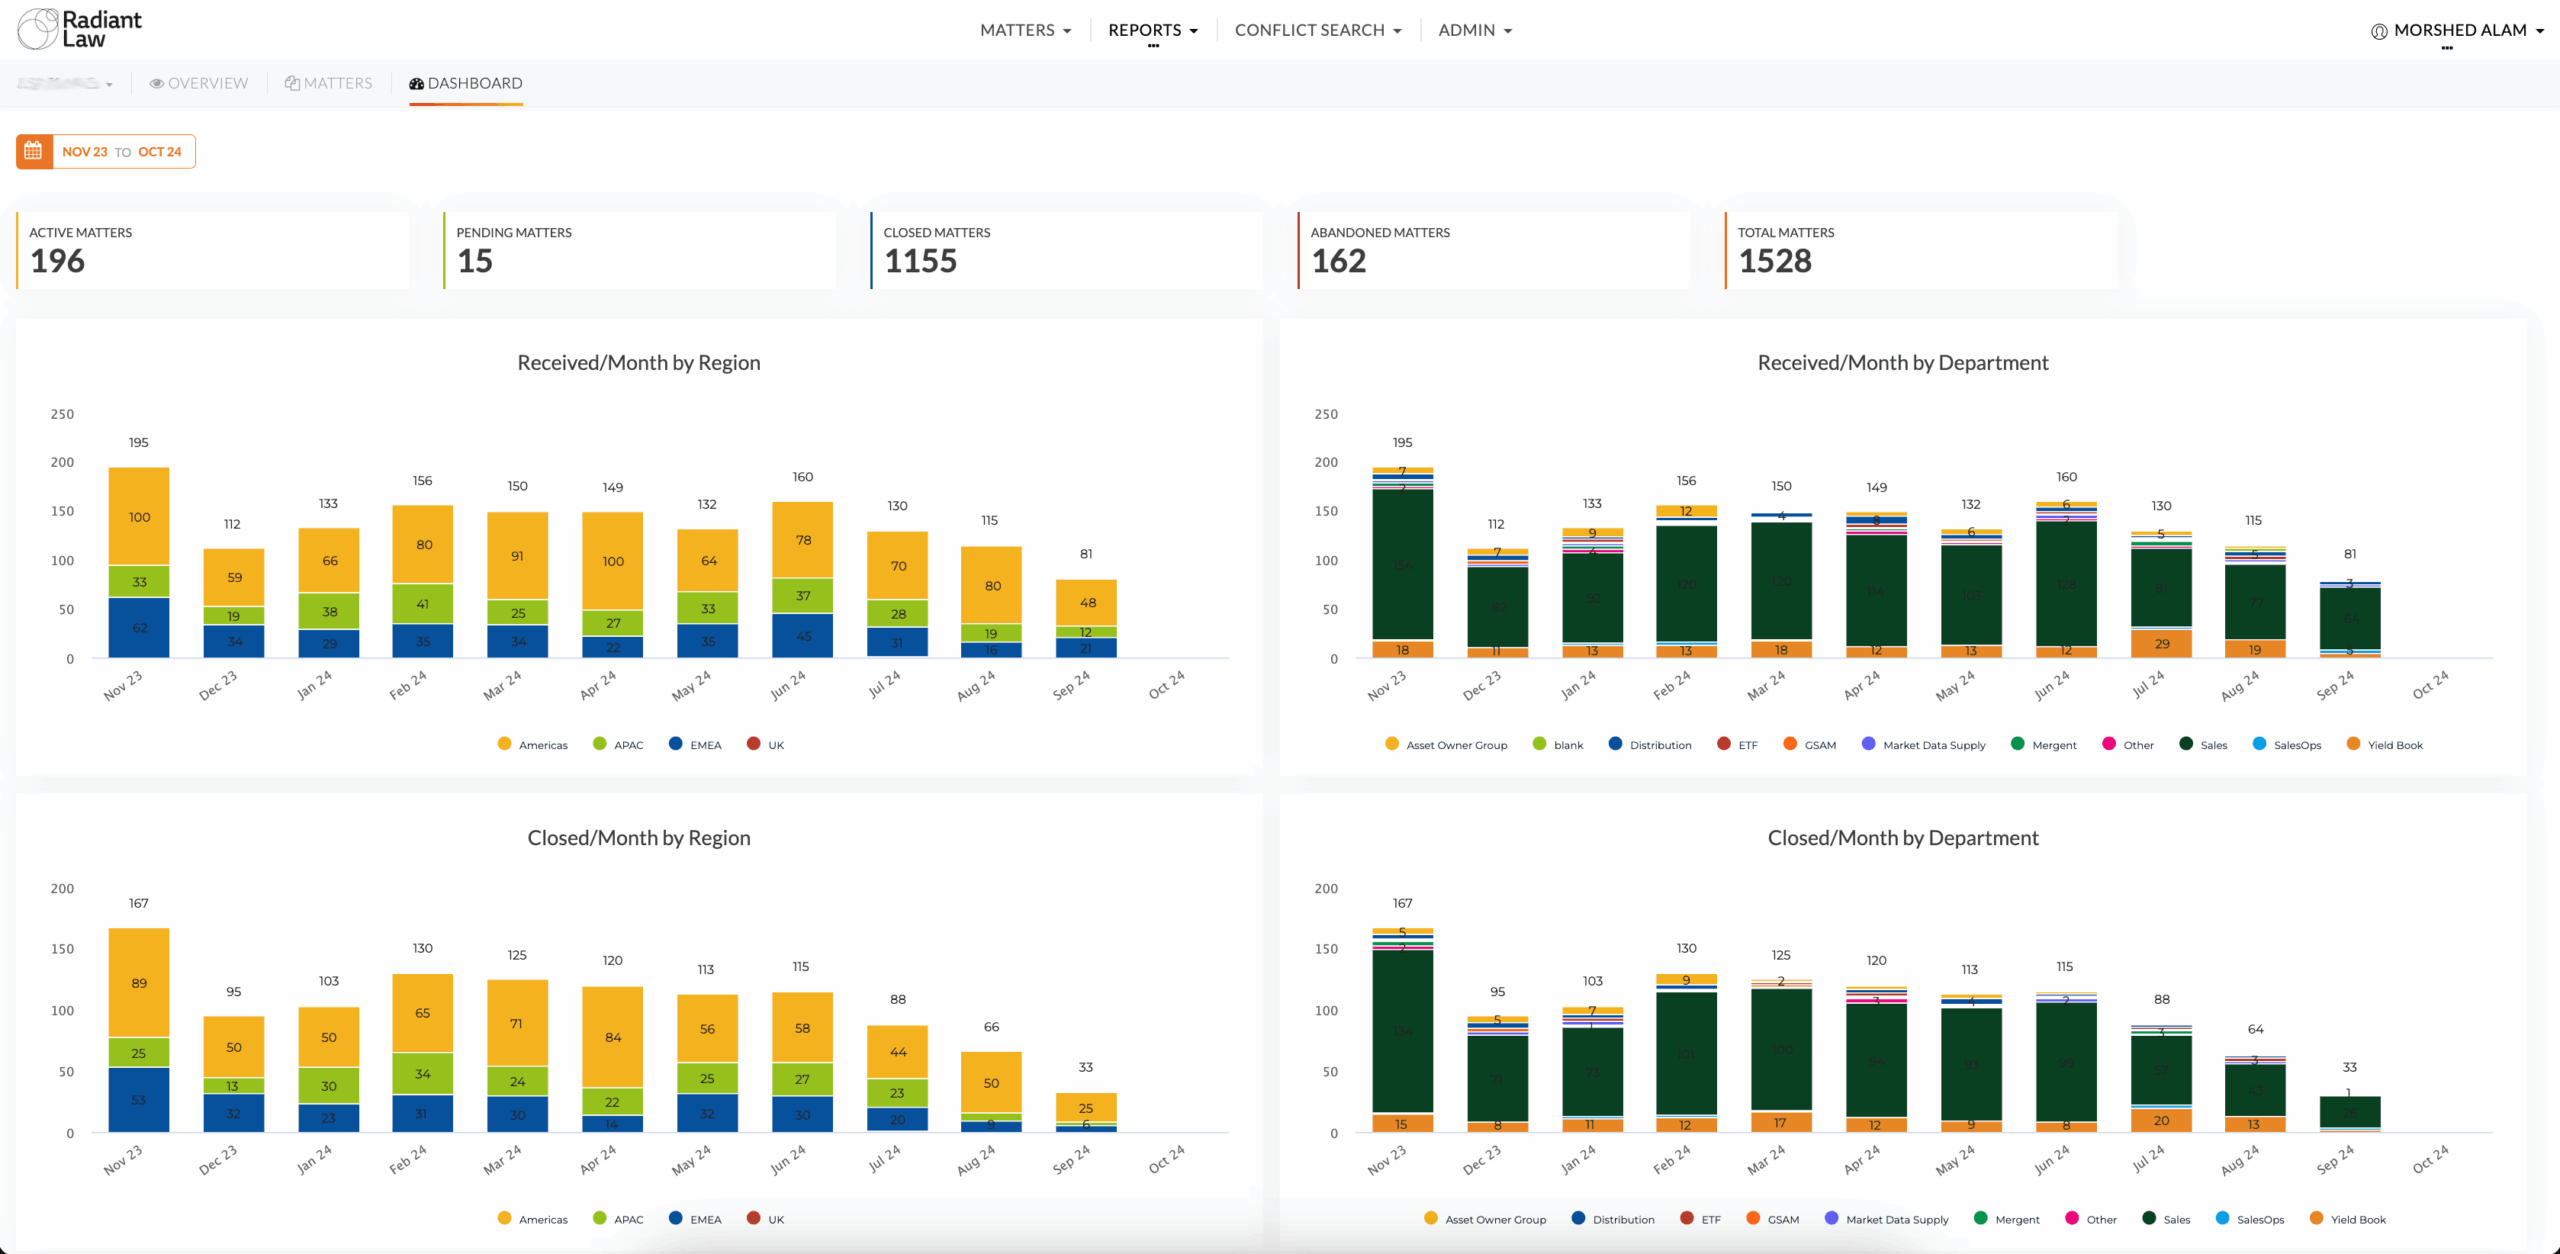2560x1254 pixels.
Task: Click Apr 24 Americas segment in Closed by Region
Action: [613, 1037]
